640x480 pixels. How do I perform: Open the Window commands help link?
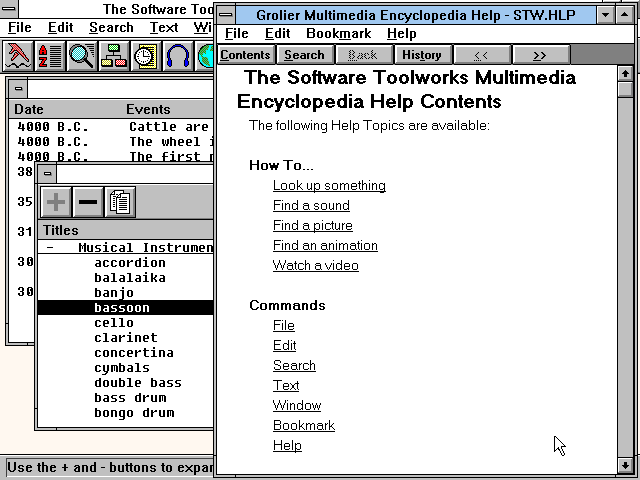pyautogui.click(x=297, y=405)
